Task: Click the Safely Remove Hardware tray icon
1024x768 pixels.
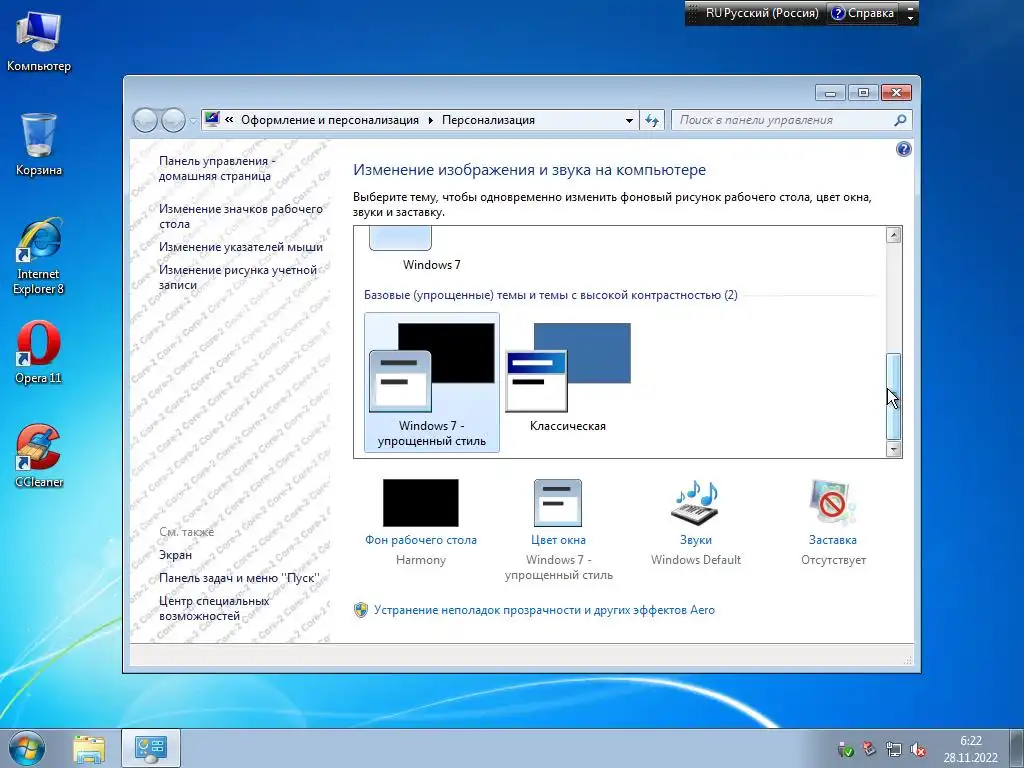Action: pos(845,750)
